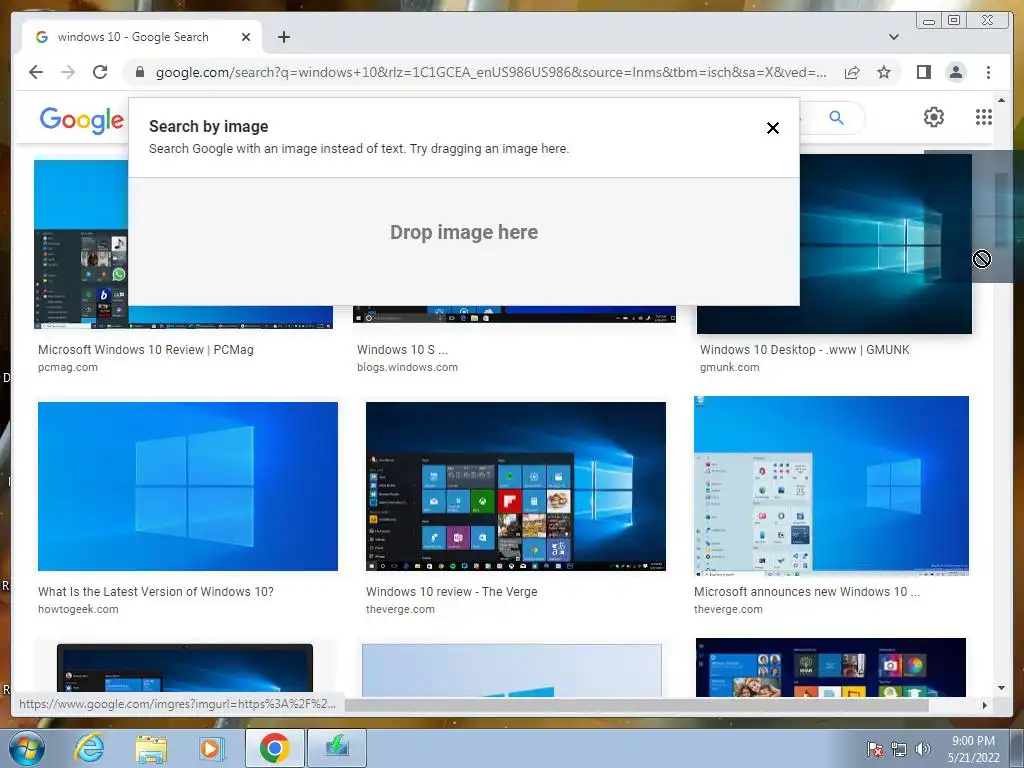1024x768 pixels.
Task: Click the Drop image here area
Action: pos(464,241)
